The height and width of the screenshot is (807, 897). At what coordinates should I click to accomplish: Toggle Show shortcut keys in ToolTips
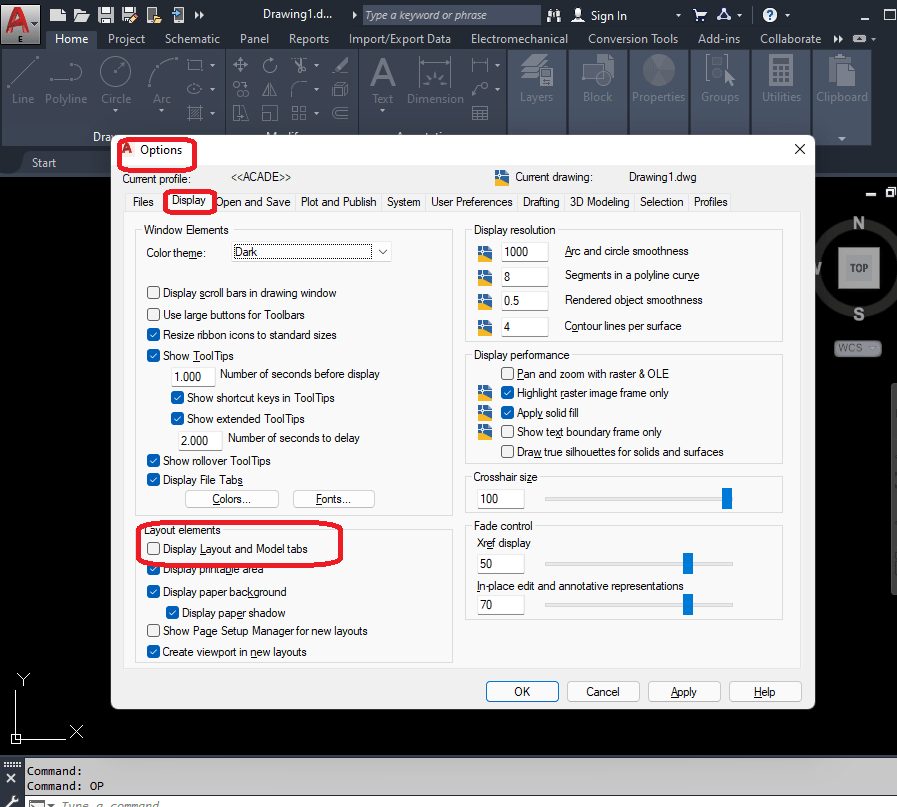click(x=177, y=397)
